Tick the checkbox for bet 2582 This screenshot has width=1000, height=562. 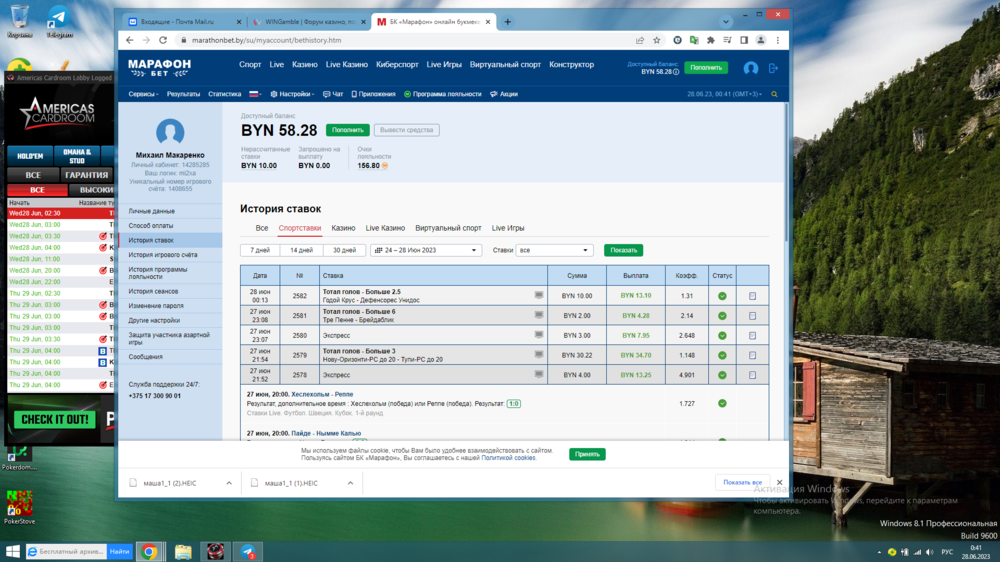click(753, 296)
